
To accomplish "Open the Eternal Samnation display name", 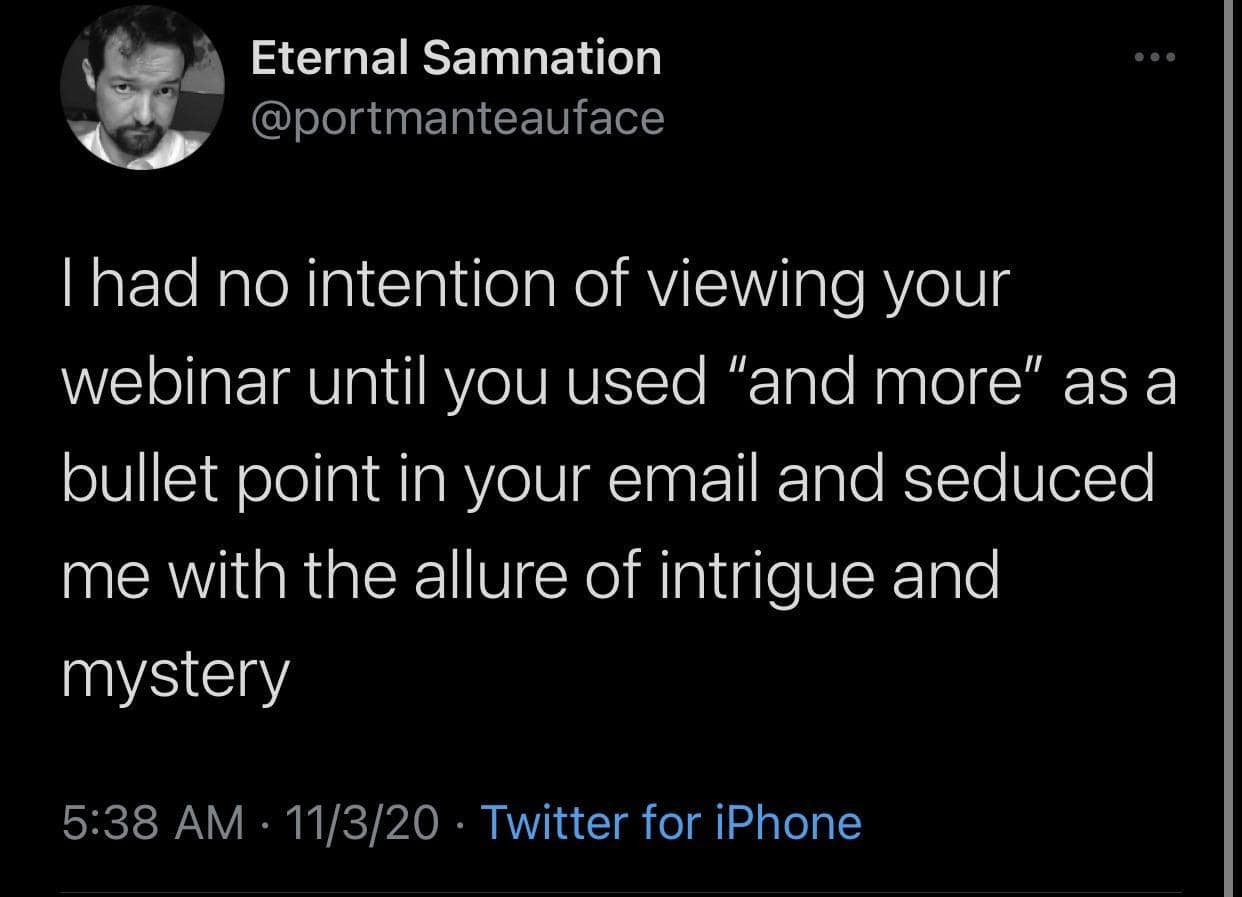I will pos(456,59).
